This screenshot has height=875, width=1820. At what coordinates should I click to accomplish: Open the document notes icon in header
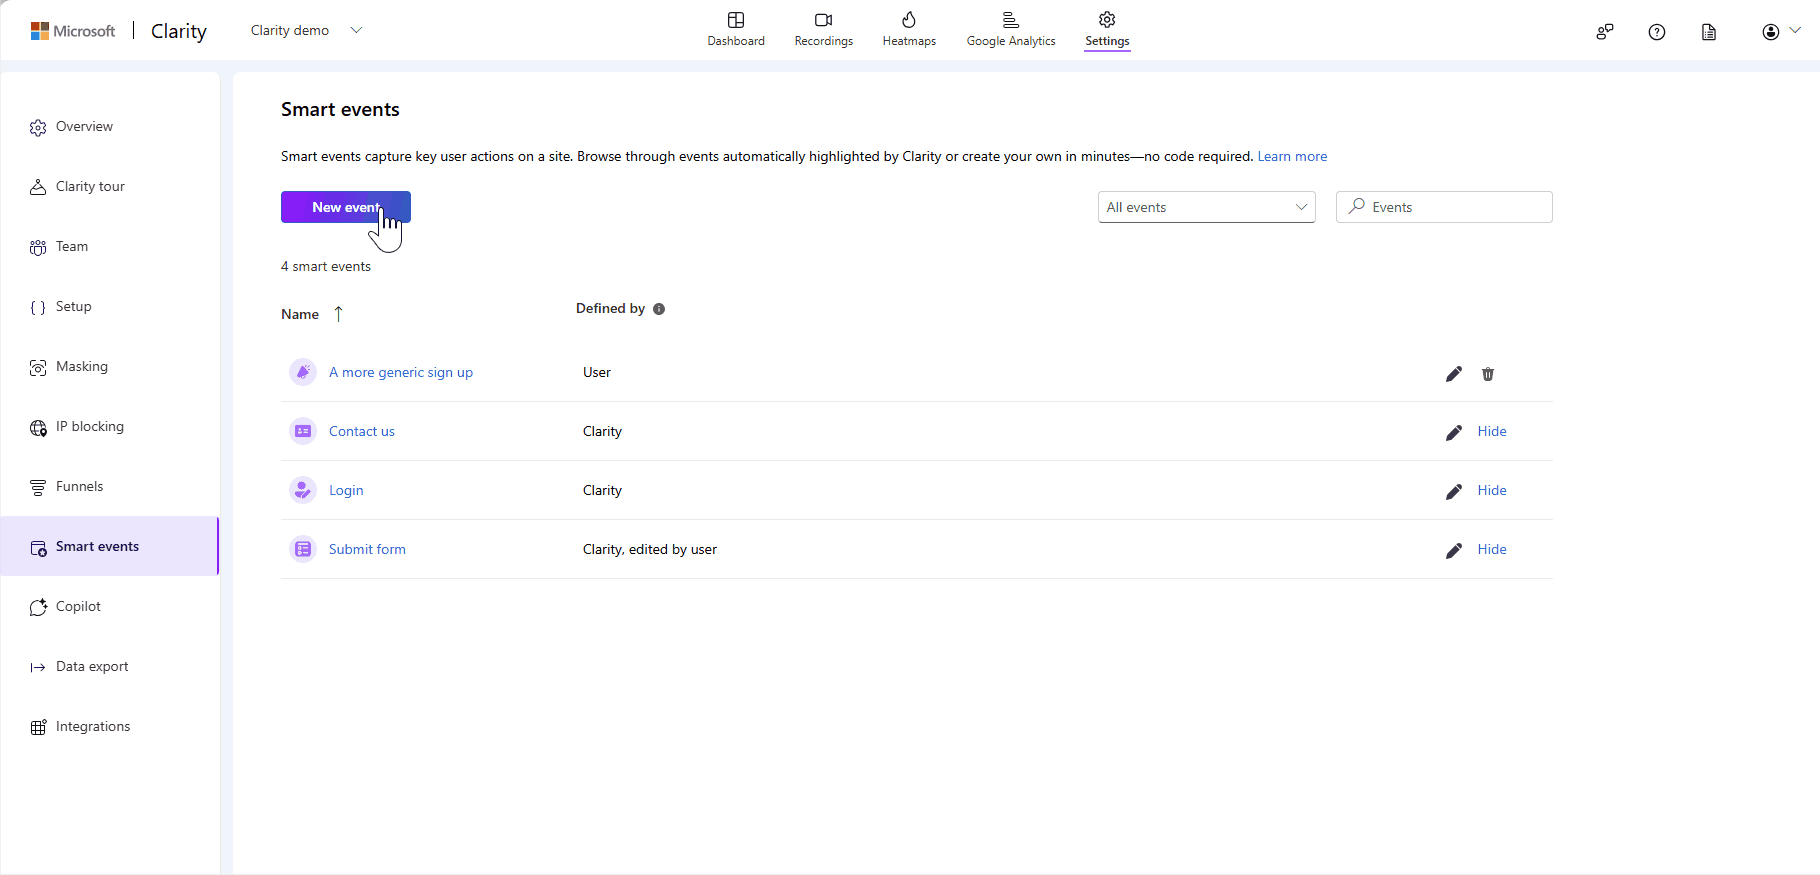[1709, 32]
